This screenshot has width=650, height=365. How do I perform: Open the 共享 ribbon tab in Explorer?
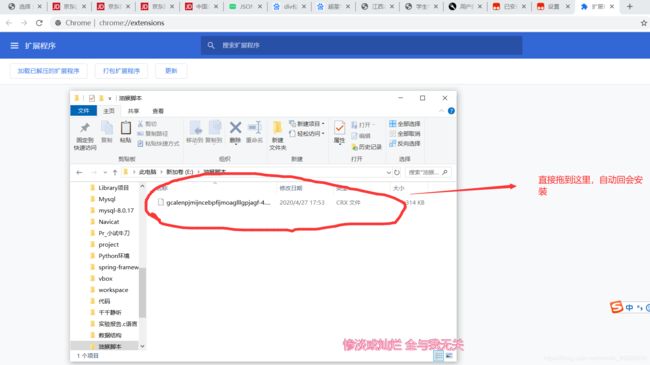(133, 111)
